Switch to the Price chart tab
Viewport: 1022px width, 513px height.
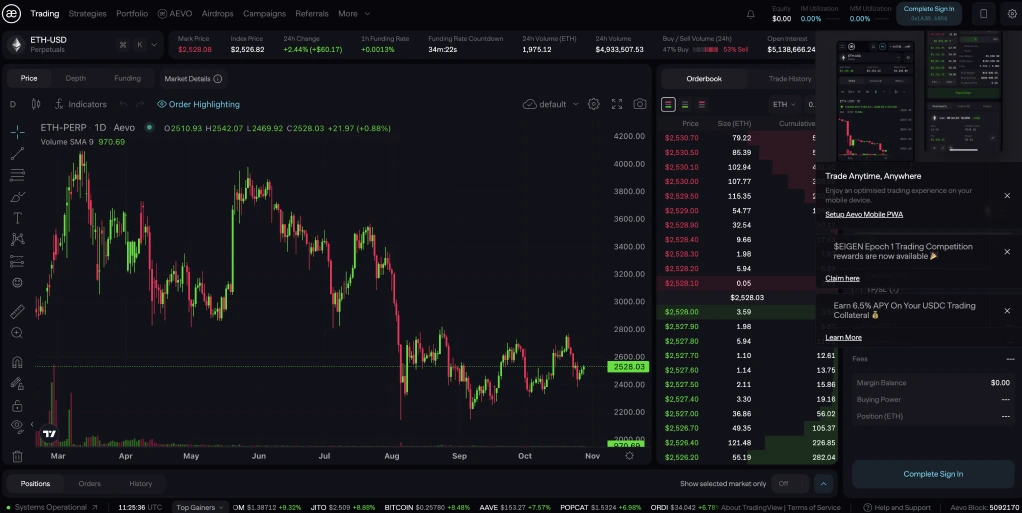tap(29, 78)
